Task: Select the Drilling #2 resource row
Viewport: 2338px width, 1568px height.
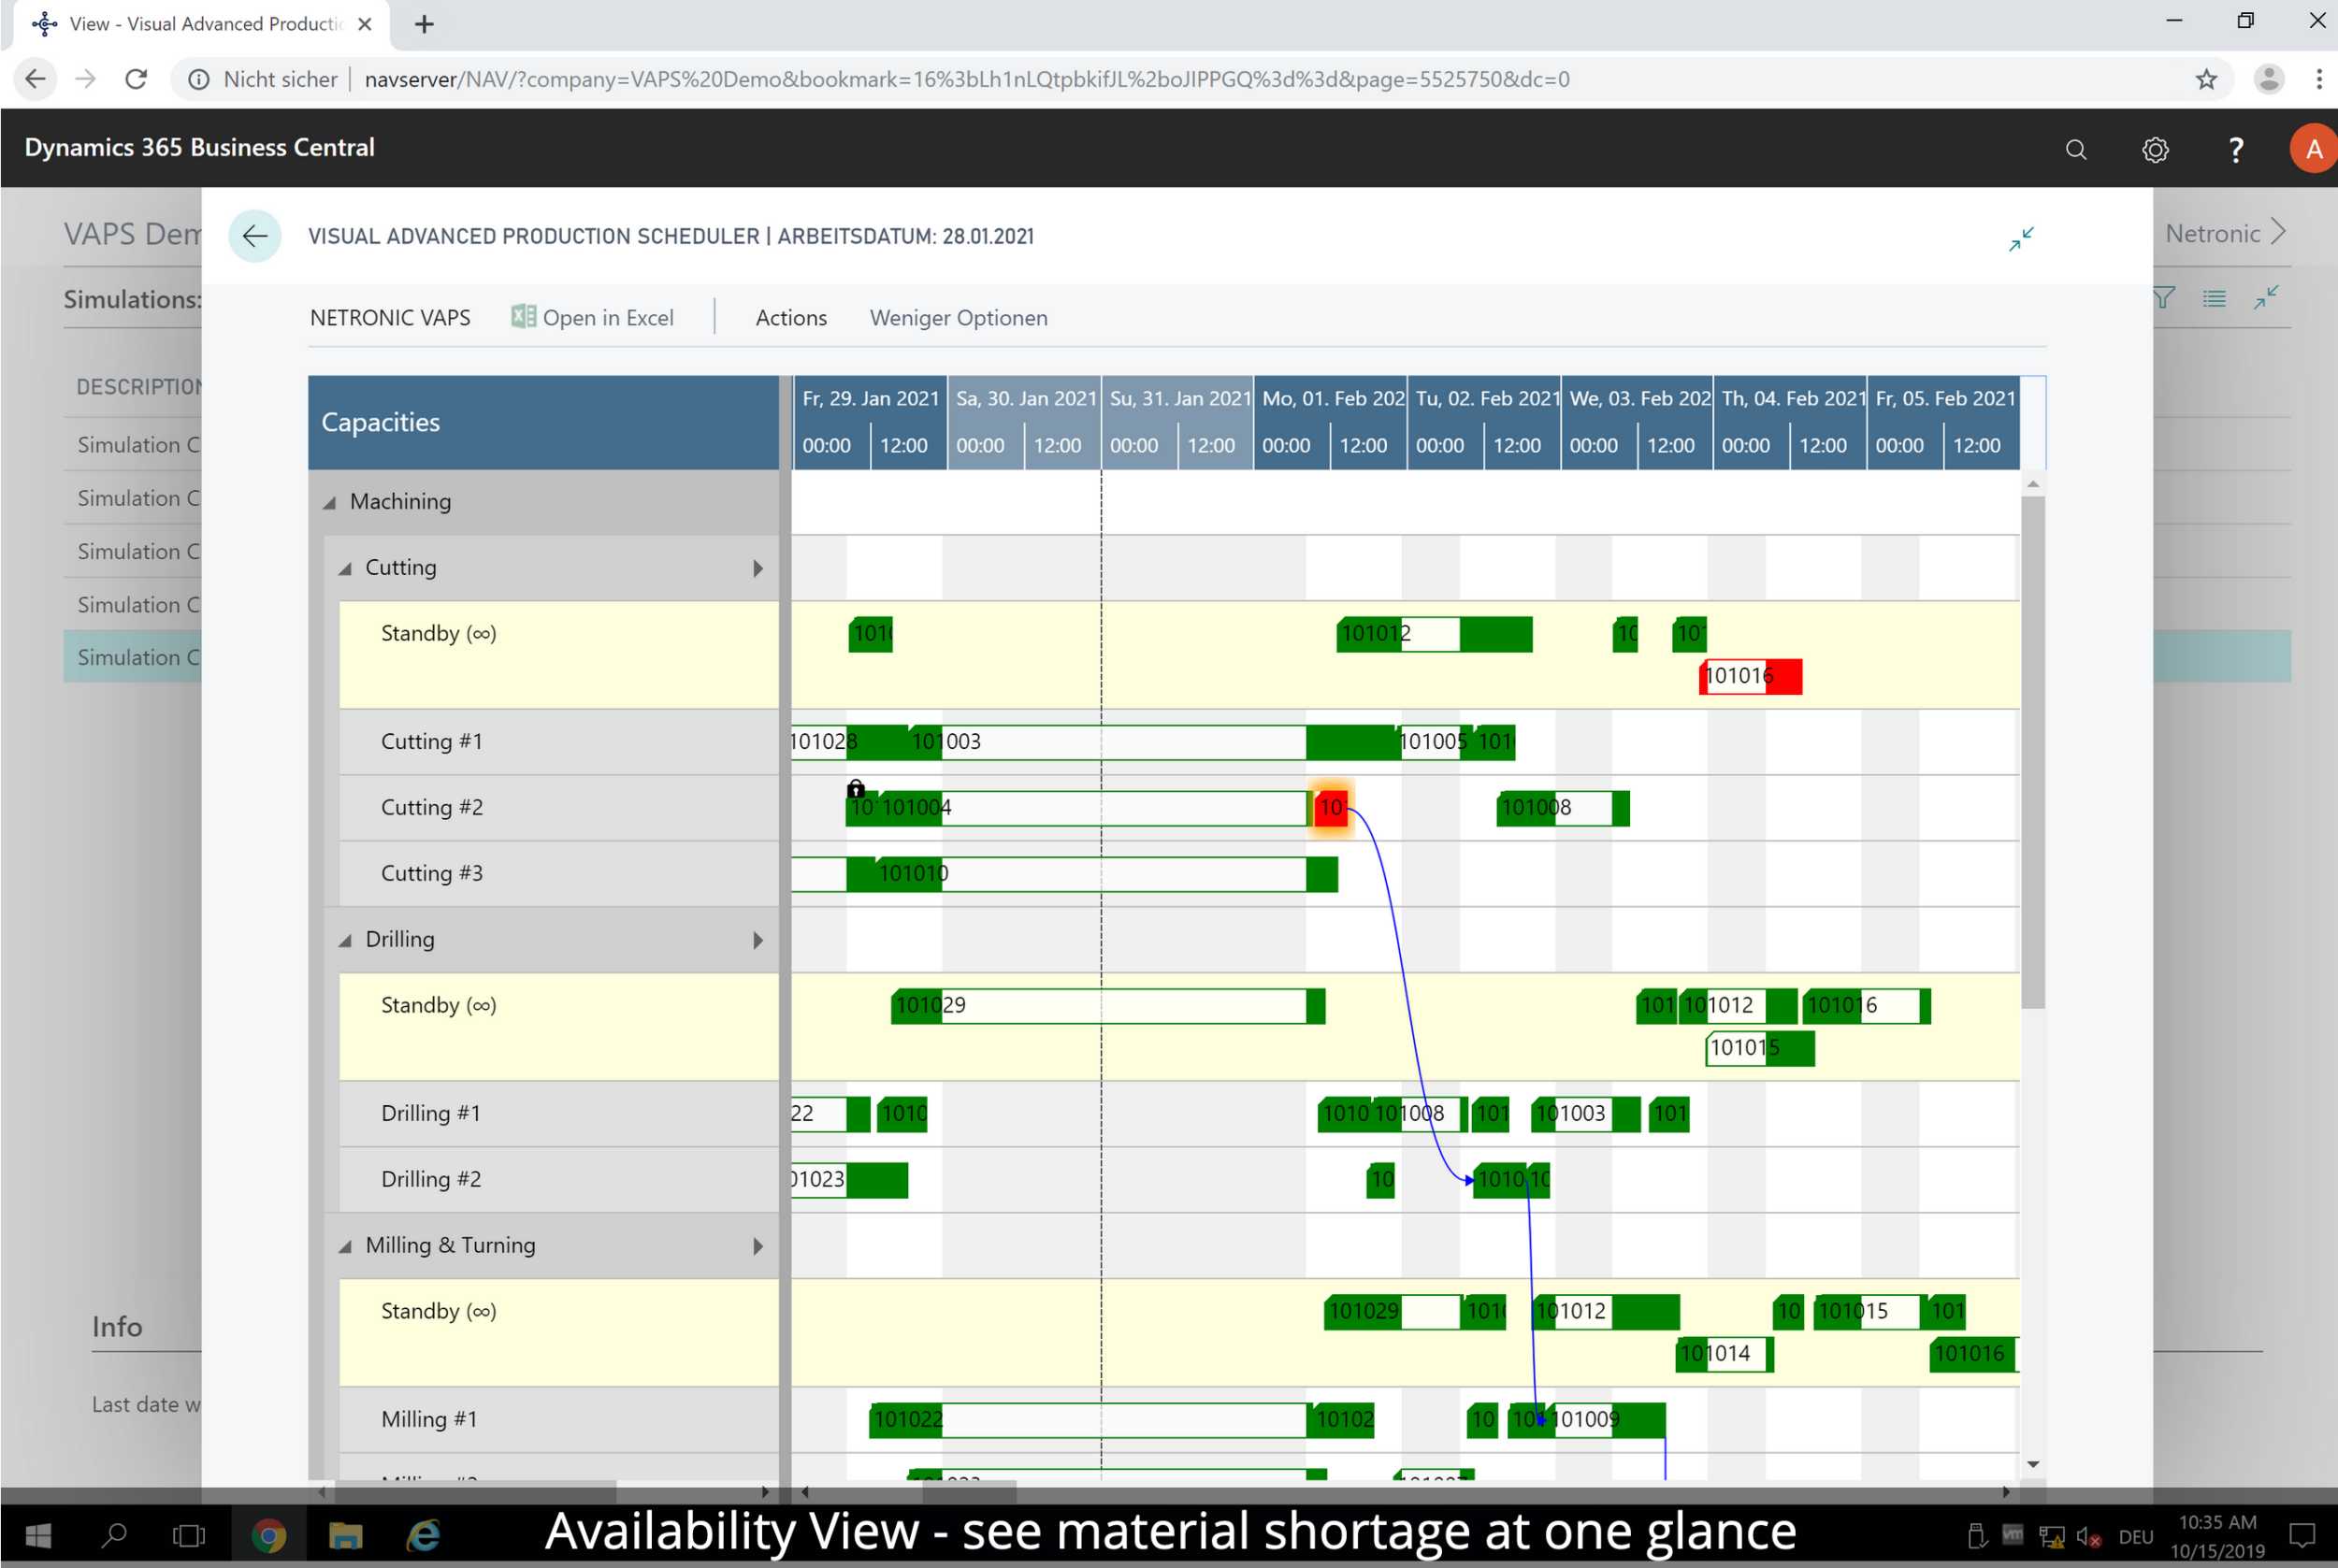Action: pyautogui.click(x=559, y=1180)
